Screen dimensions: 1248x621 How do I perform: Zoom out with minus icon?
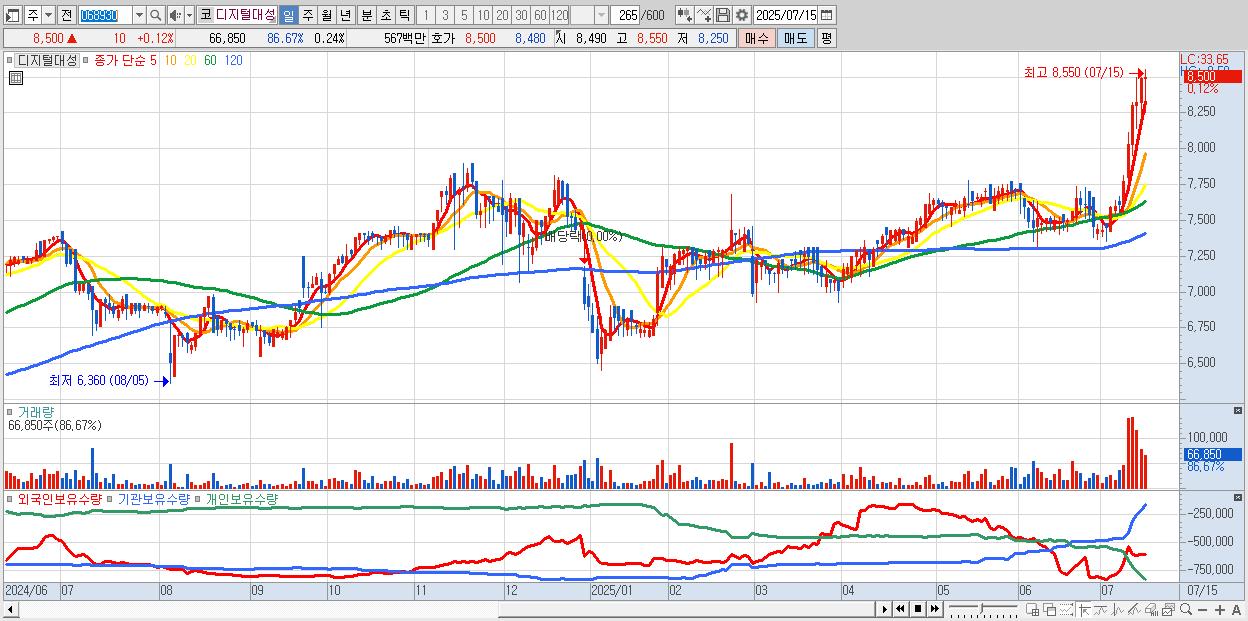point(1202,610)
